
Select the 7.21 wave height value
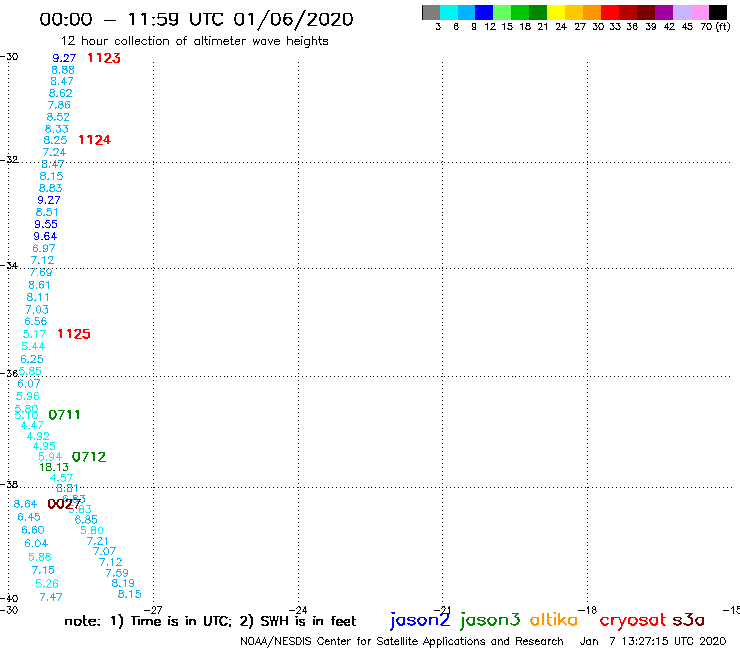(98, 541)
